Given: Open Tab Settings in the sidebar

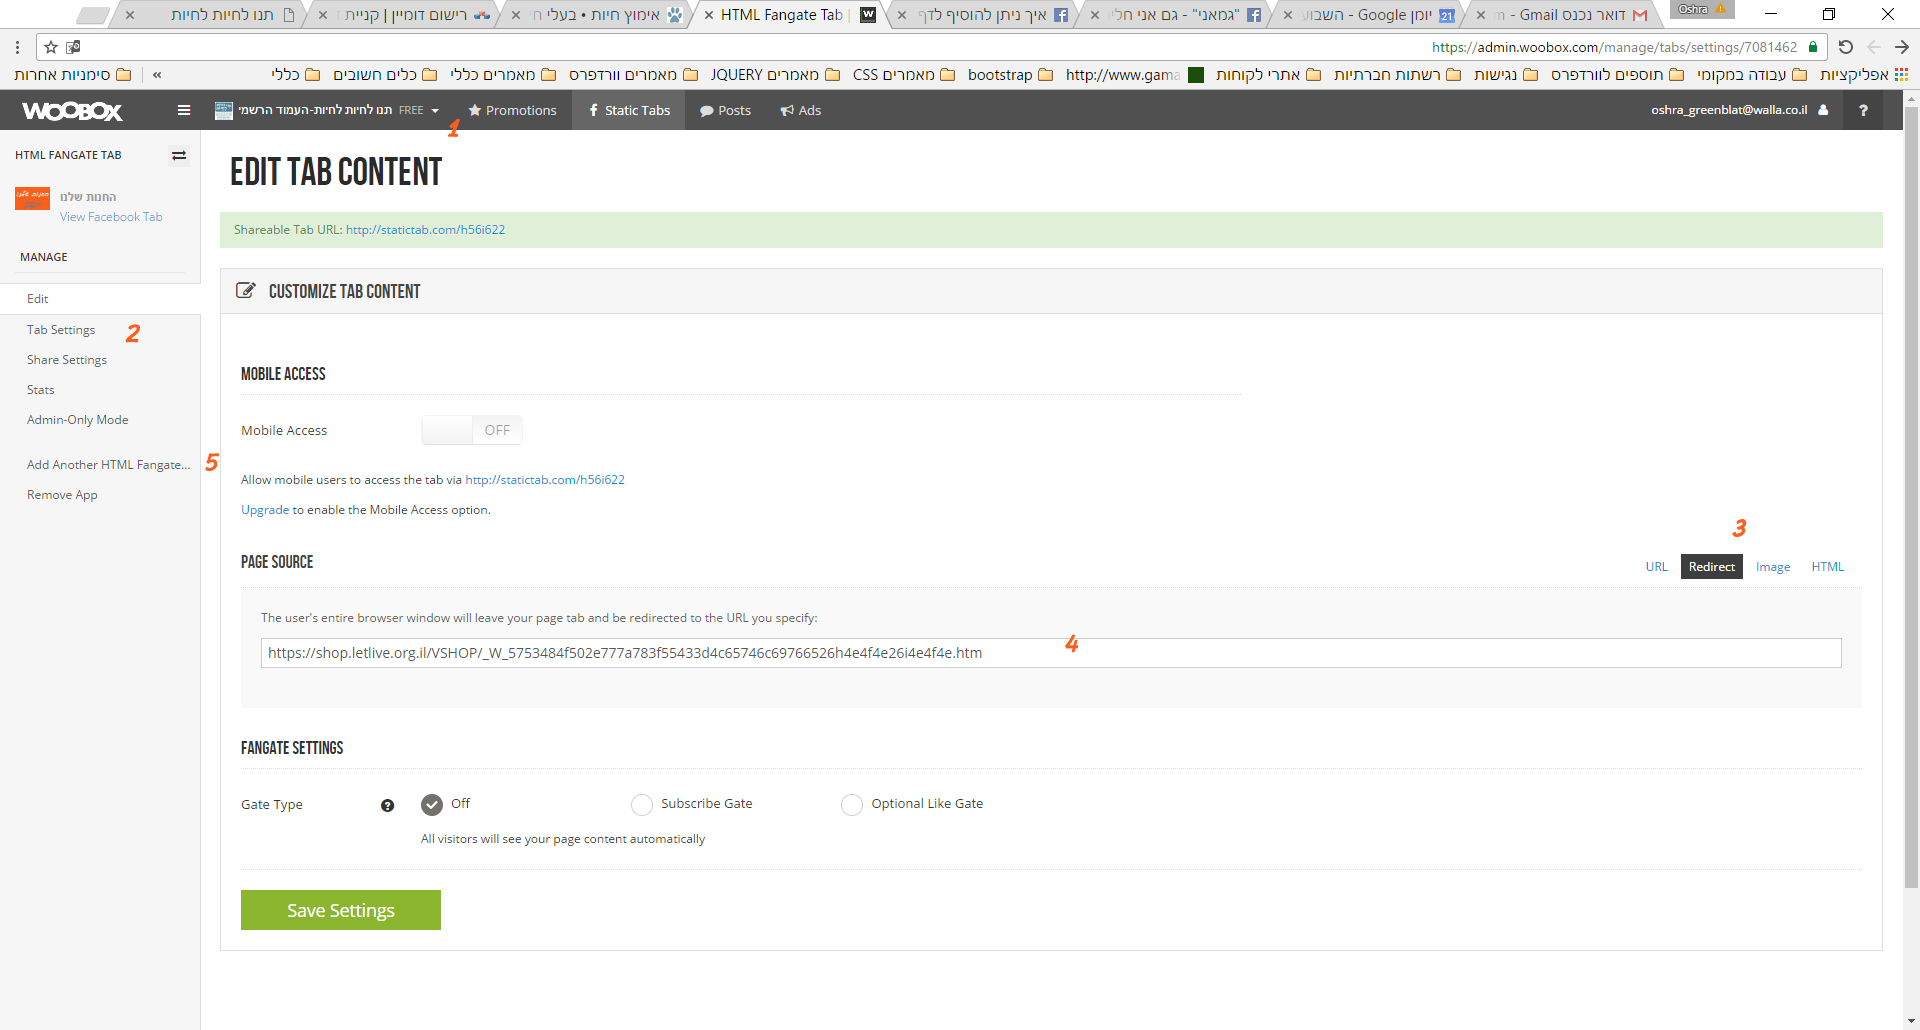Looking at the screenshot, I should click(x=61, y=330).
